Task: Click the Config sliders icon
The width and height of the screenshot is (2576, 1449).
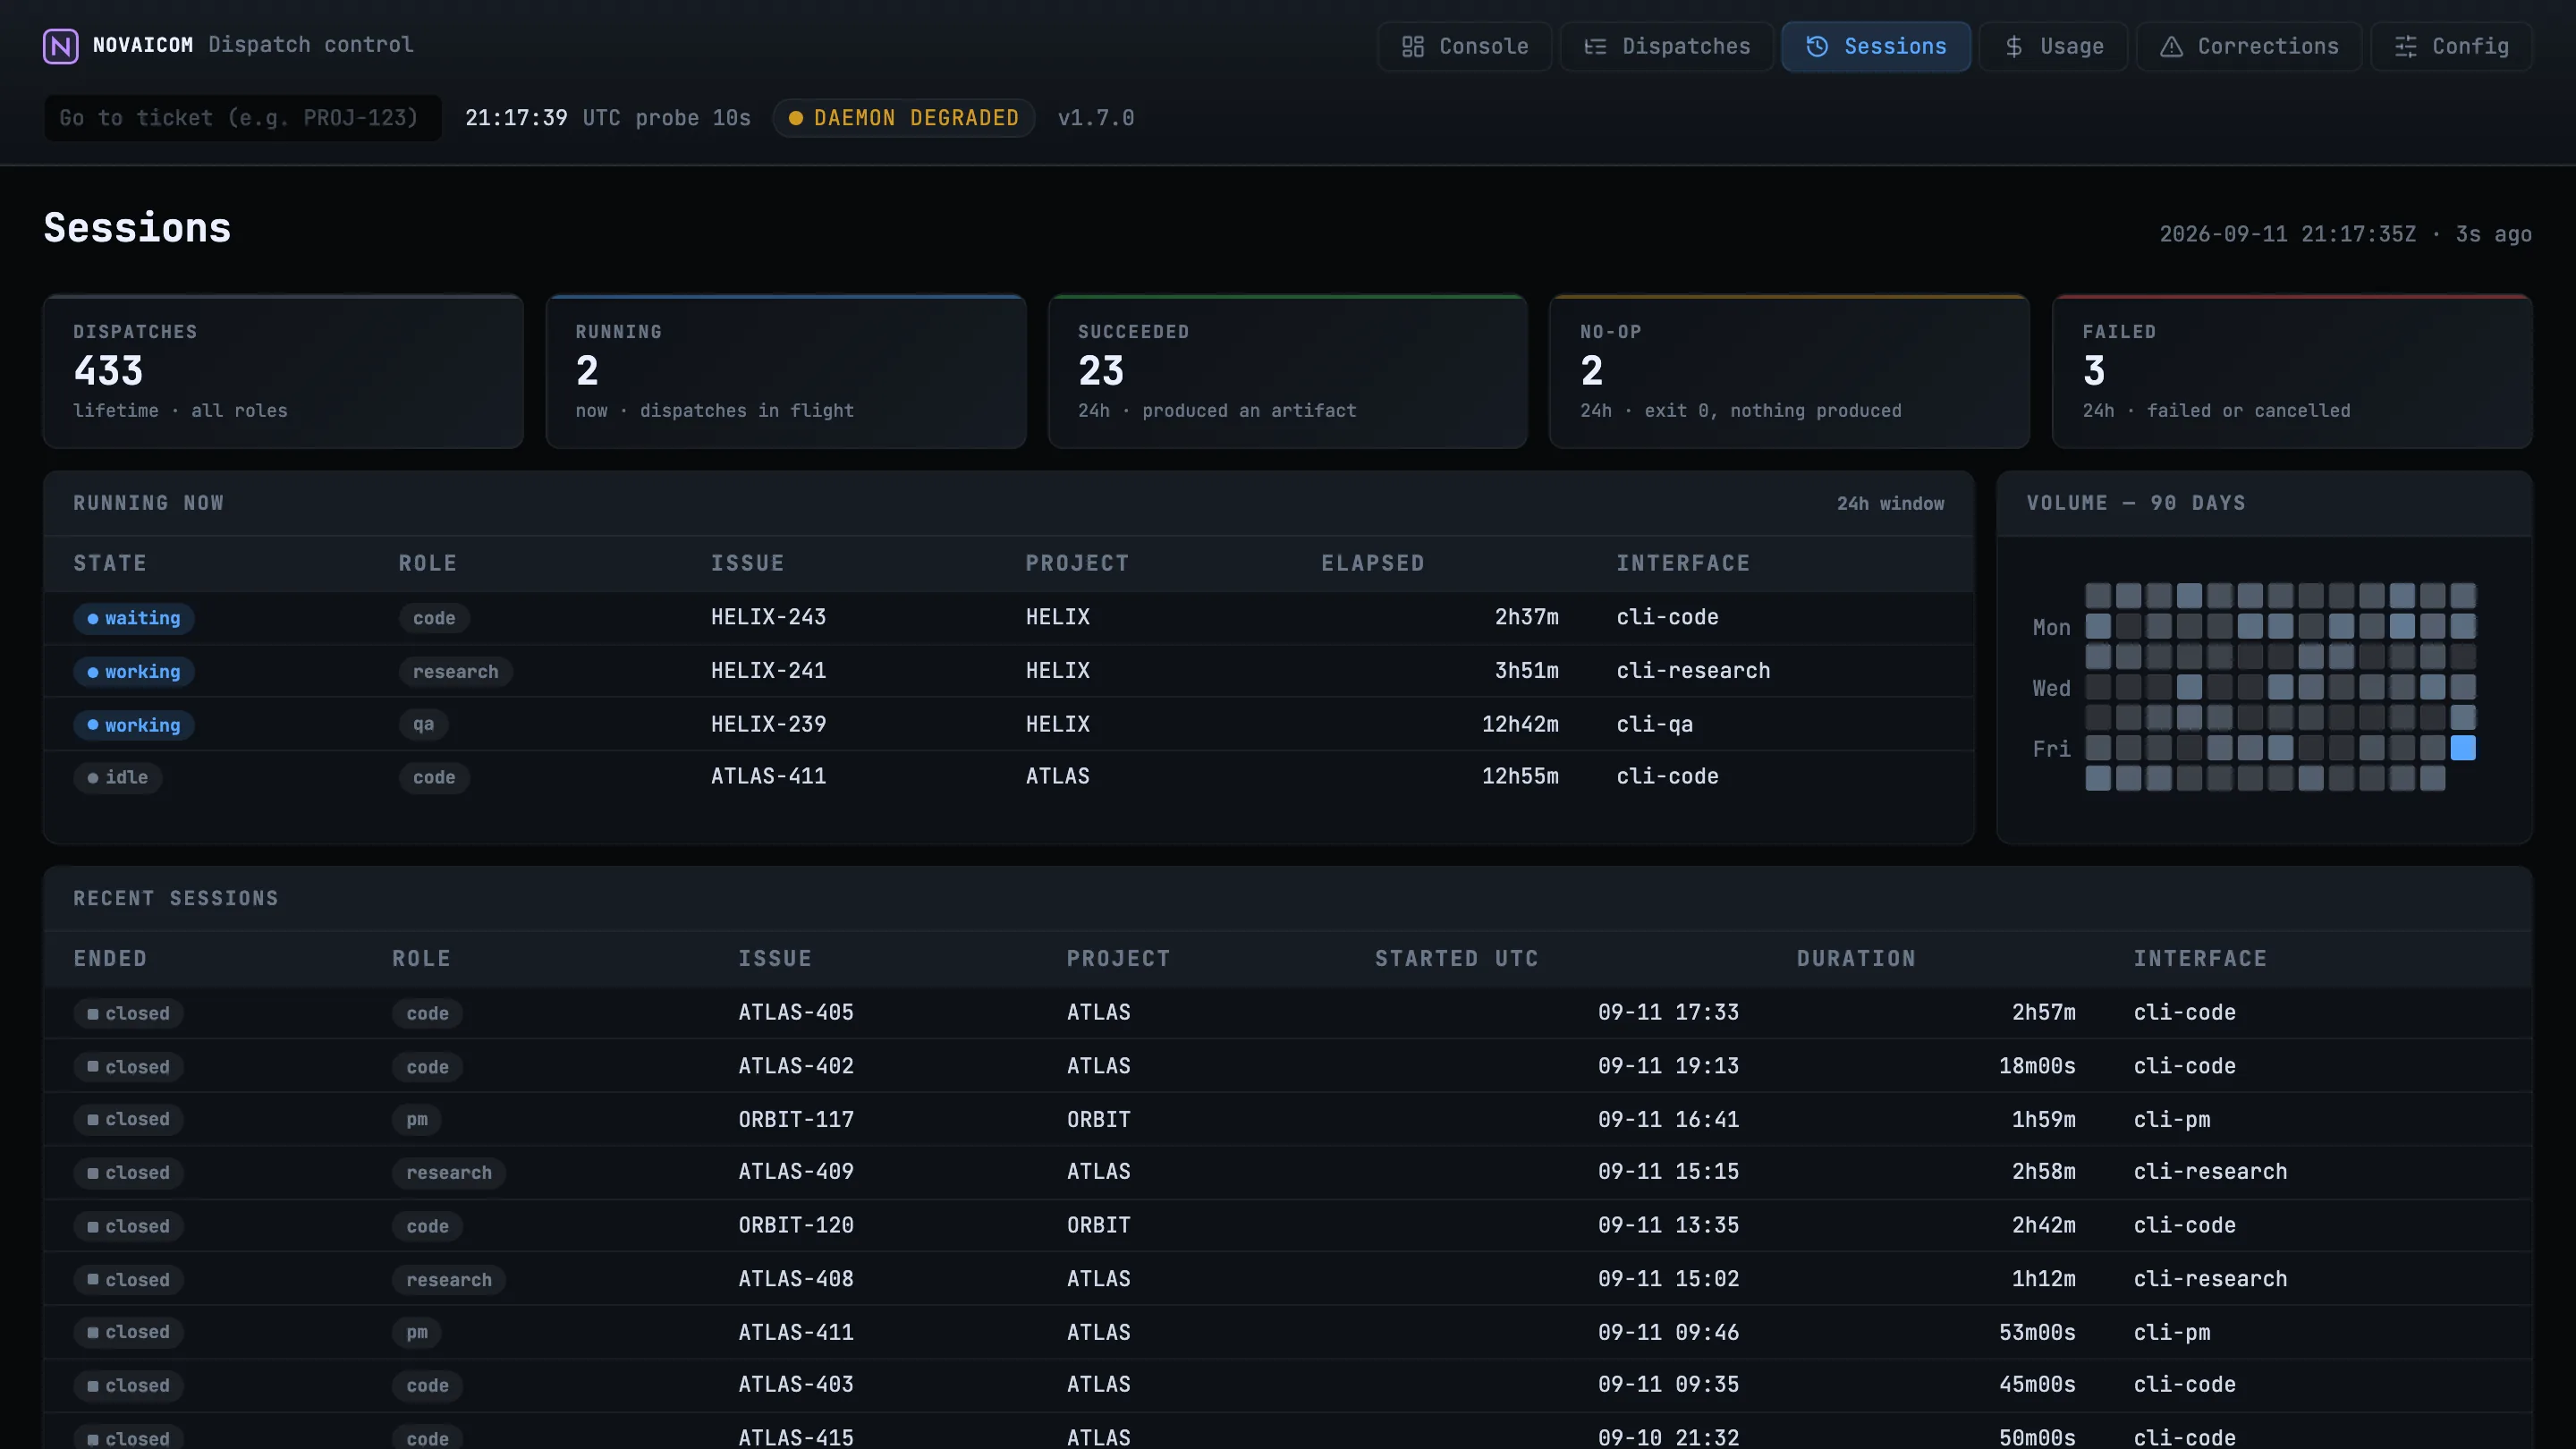Action: [2405, 47]
